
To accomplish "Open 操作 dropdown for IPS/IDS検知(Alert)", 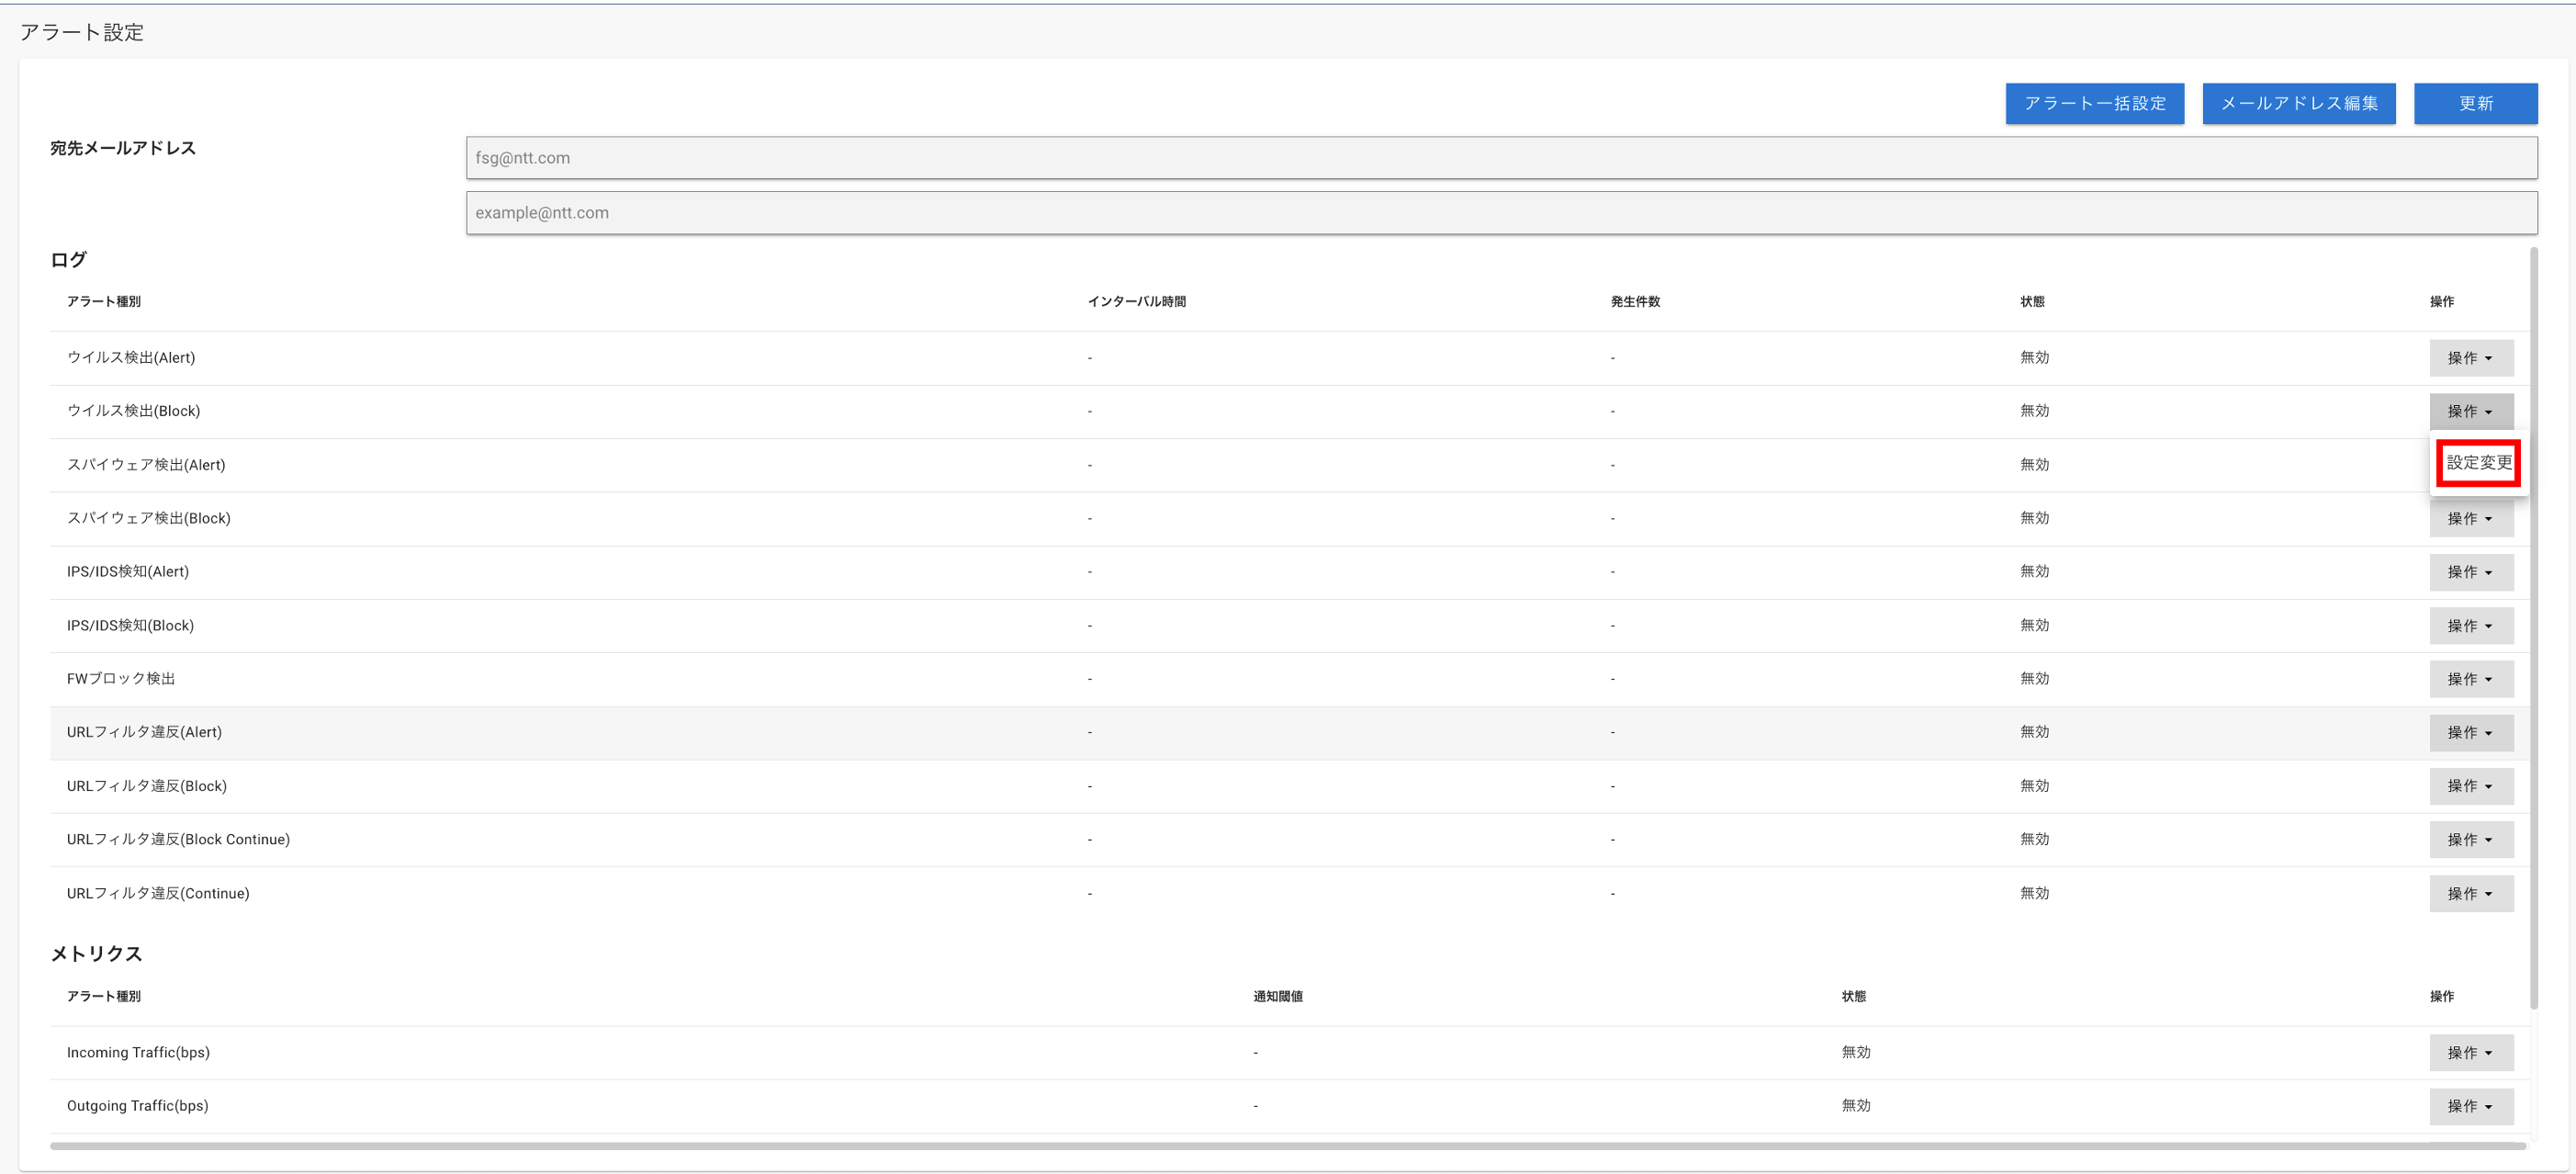I will (2471, 572).
